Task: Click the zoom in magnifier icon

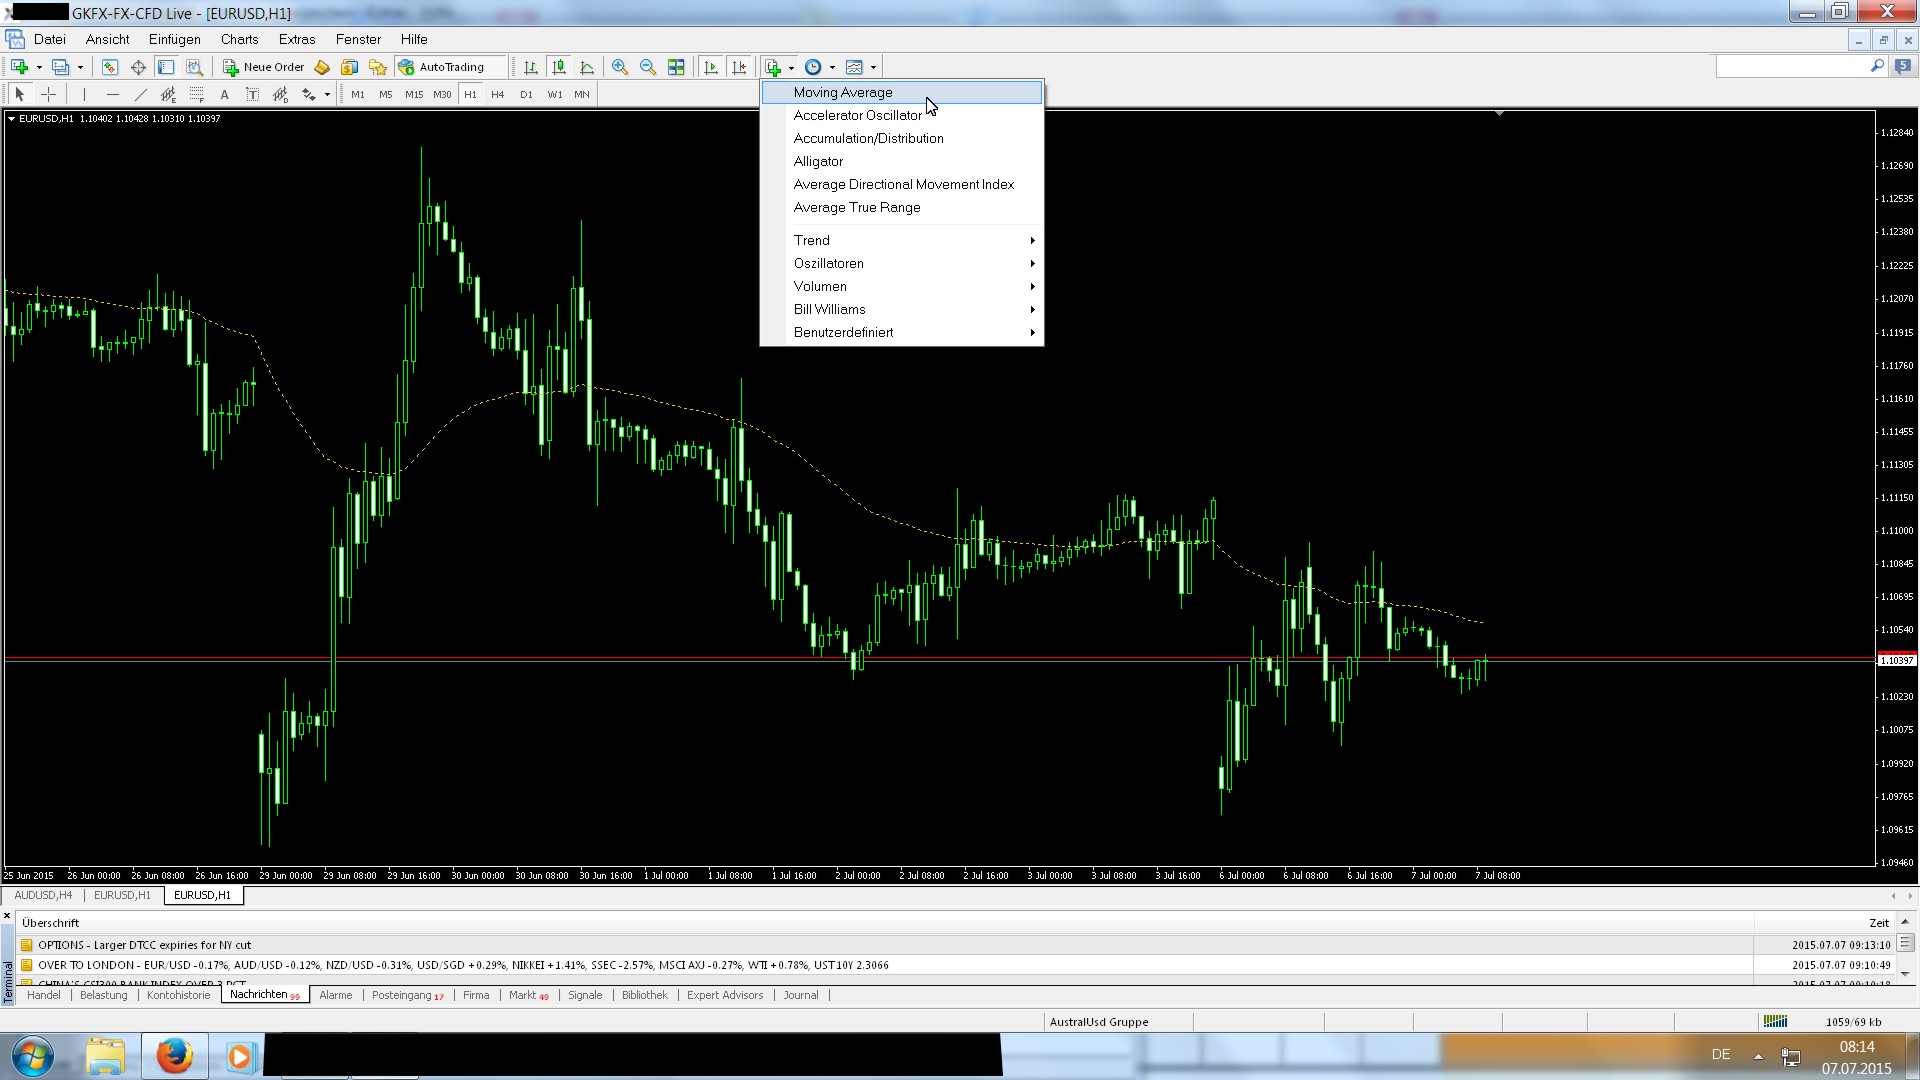Action: coord(620,67)
